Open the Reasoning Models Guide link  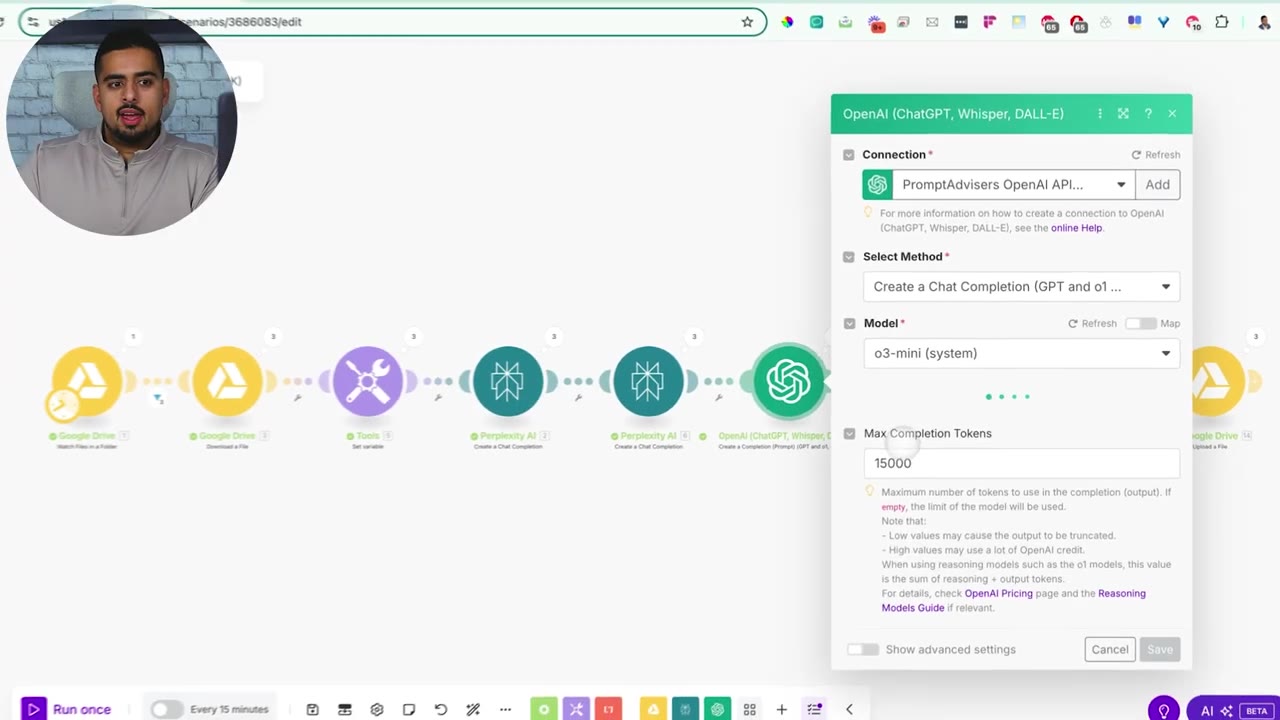point(1013,600)
